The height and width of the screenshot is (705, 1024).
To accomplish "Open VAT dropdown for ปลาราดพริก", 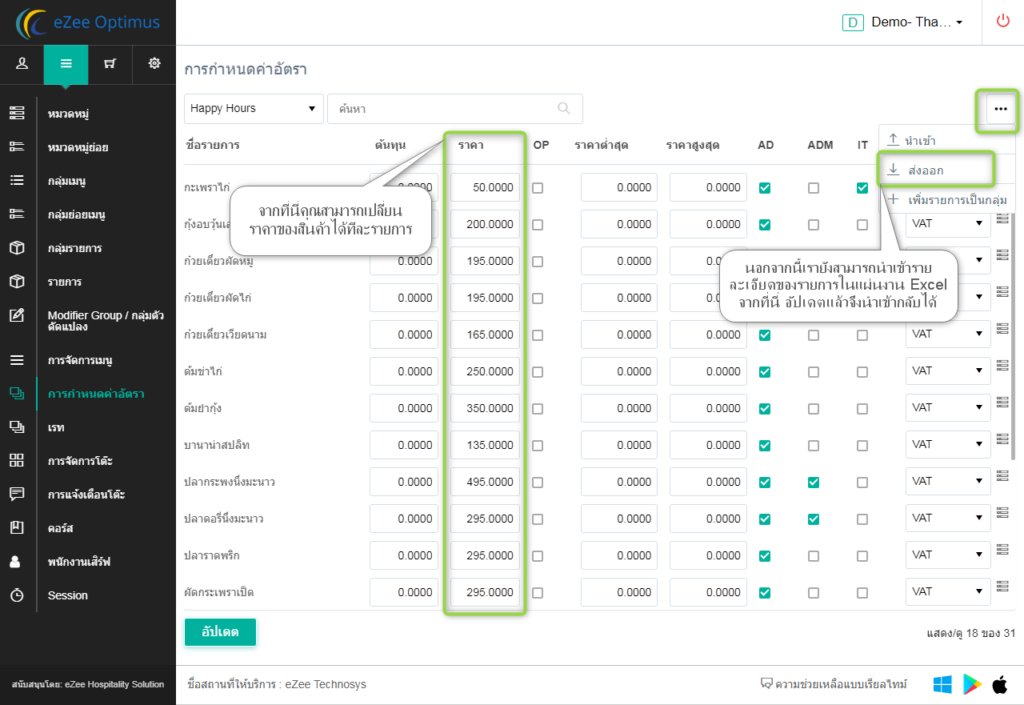I will [x=947, y=555].
